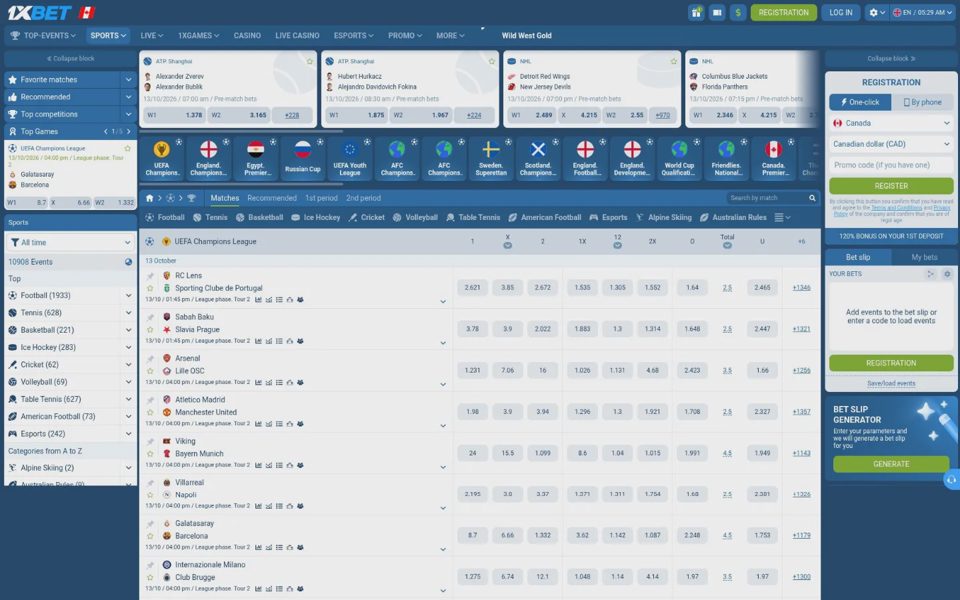The width and height of the screenshot is (960, 600).
Task: Click the 1XBET logo
Action: coord(40,12)
